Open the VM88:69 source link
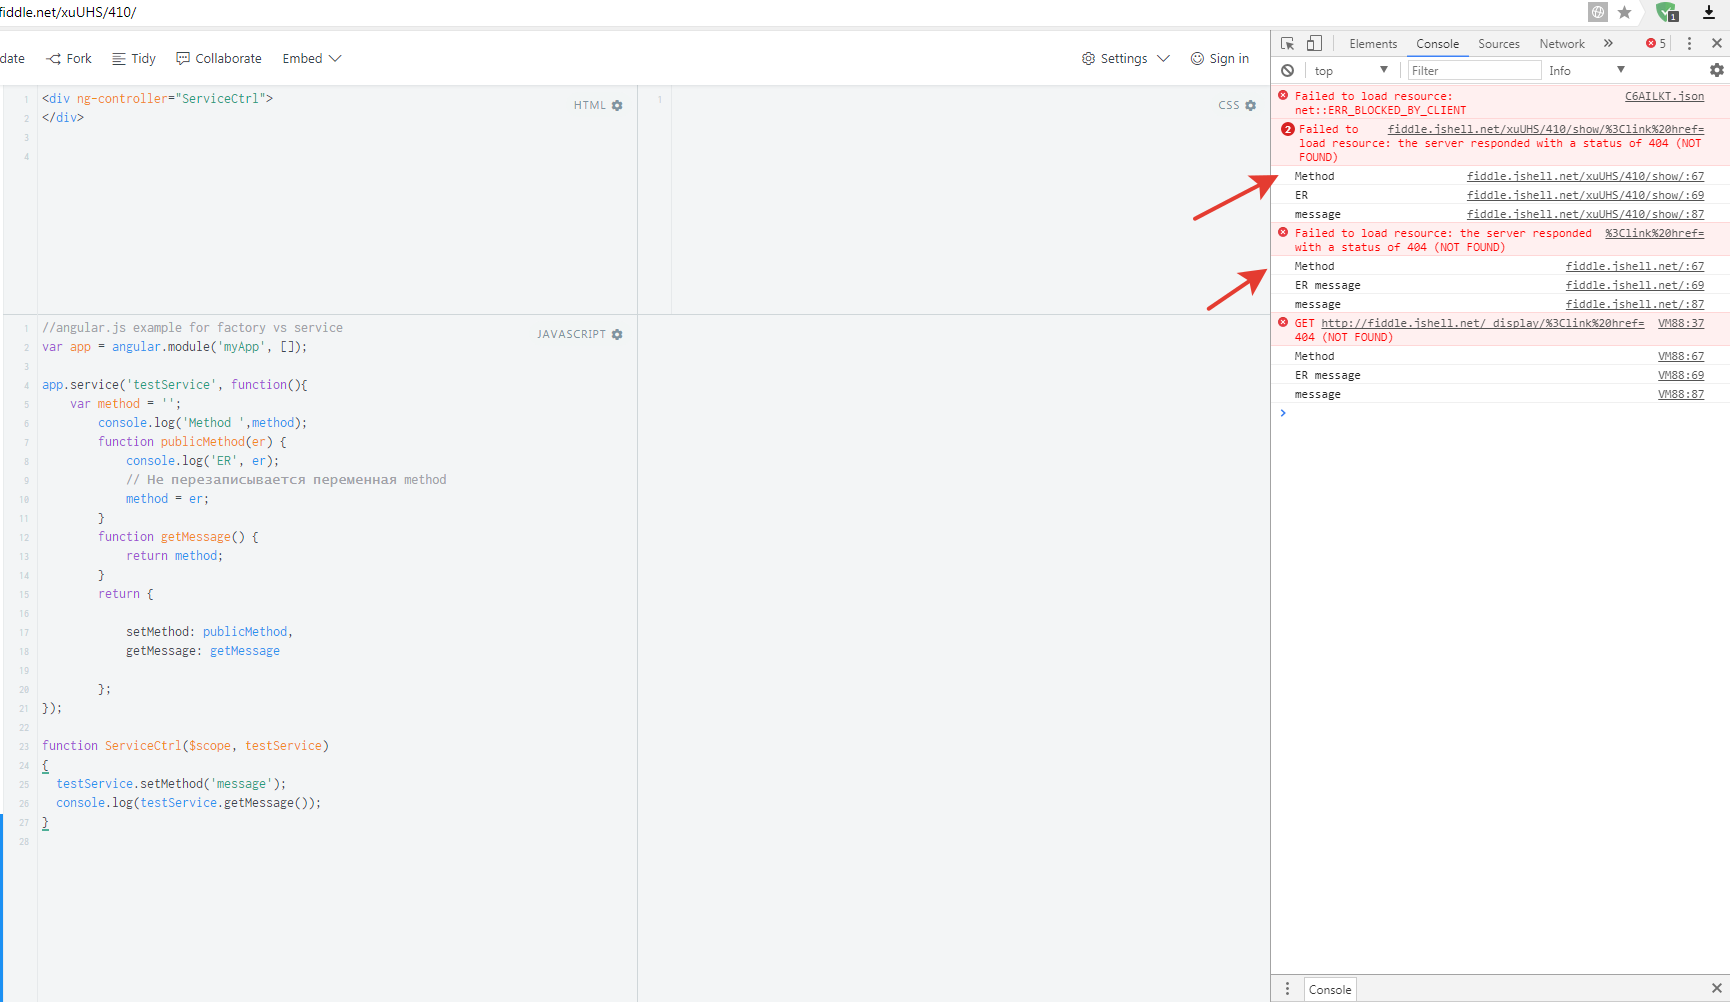This screenshot has height=1002, width=1730. (1681, 376)
